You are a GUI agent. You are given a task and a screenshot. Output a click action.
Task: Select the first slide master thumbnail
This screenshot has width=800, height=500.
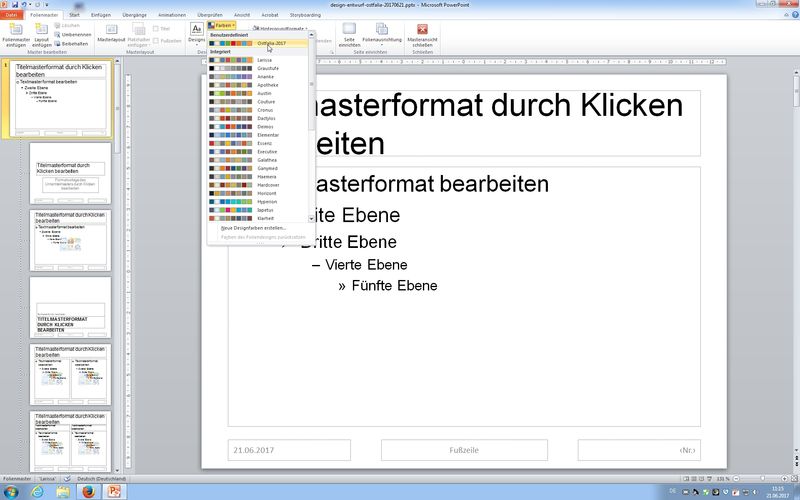(x=62, y=99)
